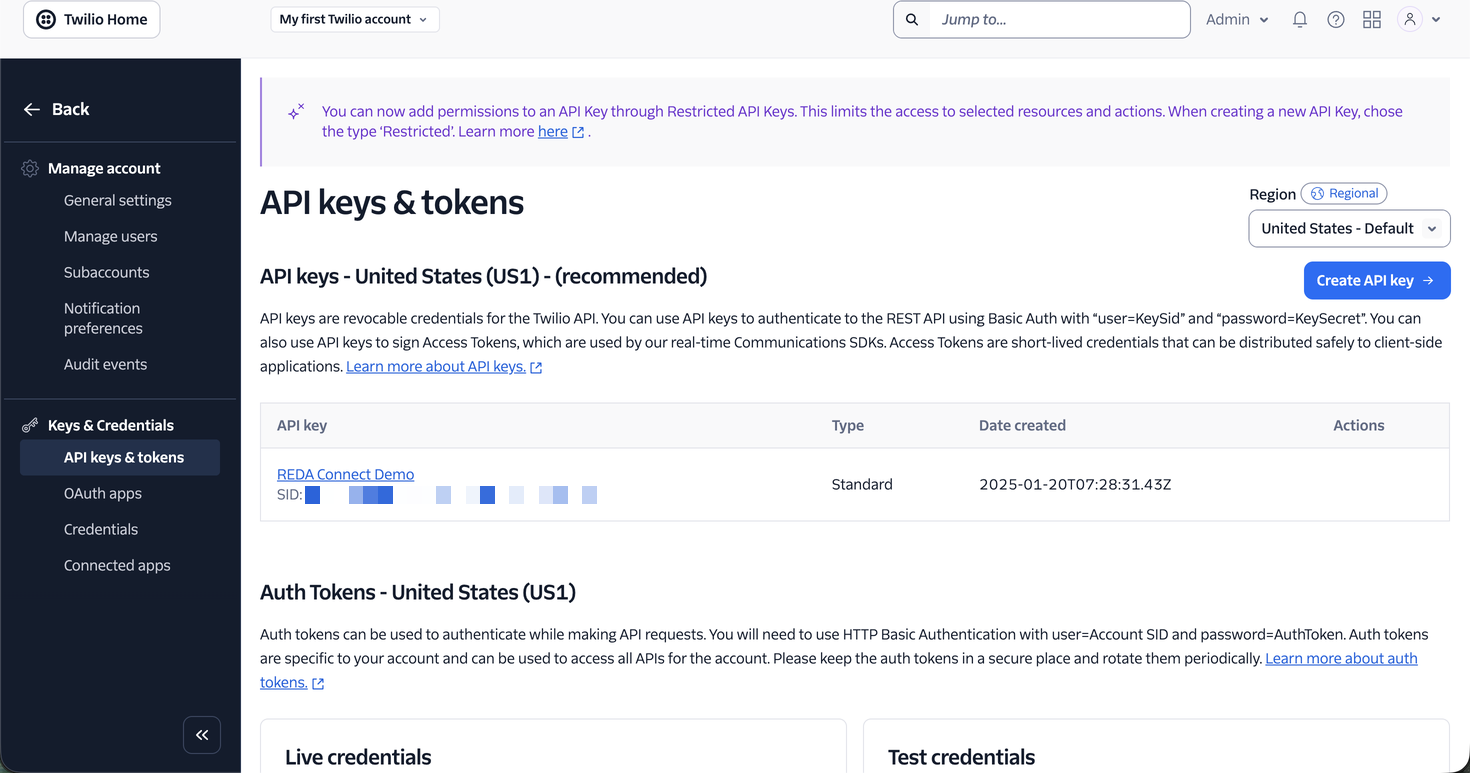This screenshot has width=1470, height=773.
Task: Open the 'REDA Connect Demo' API key link
Action: (345, 474)
